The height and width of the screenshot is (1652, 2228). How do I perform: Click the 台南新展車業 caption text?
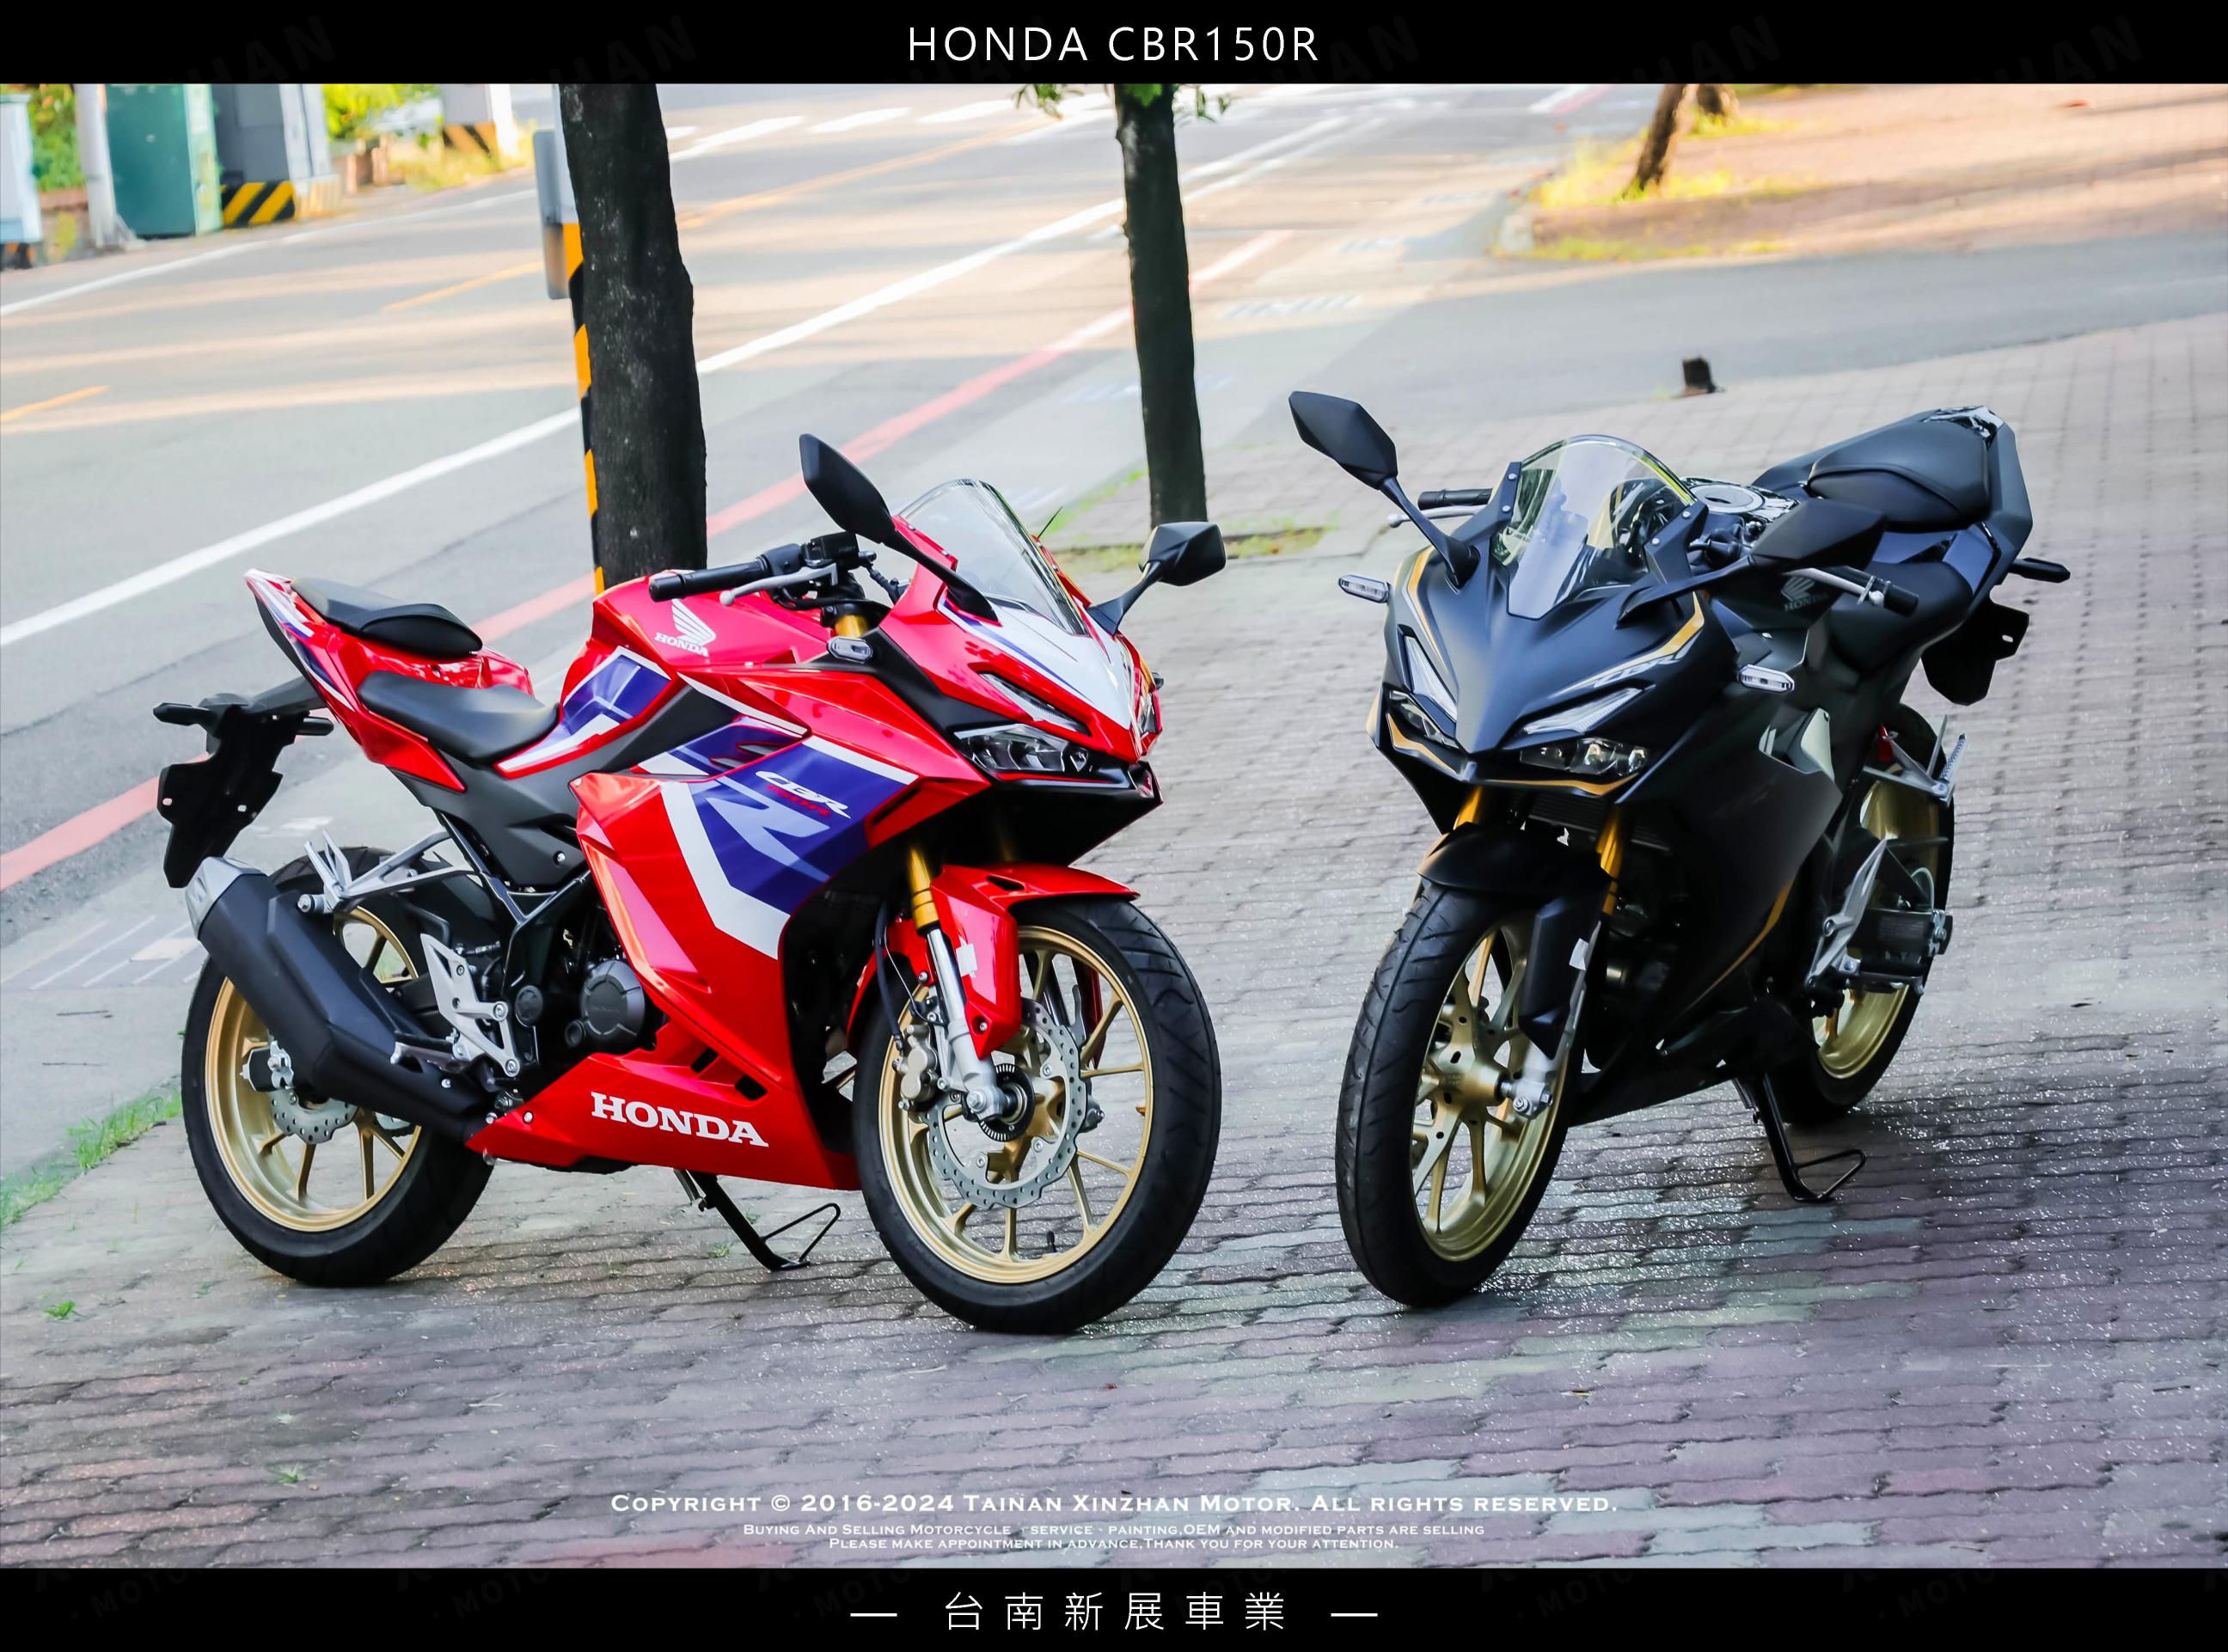click(x=1114, y=1612)
